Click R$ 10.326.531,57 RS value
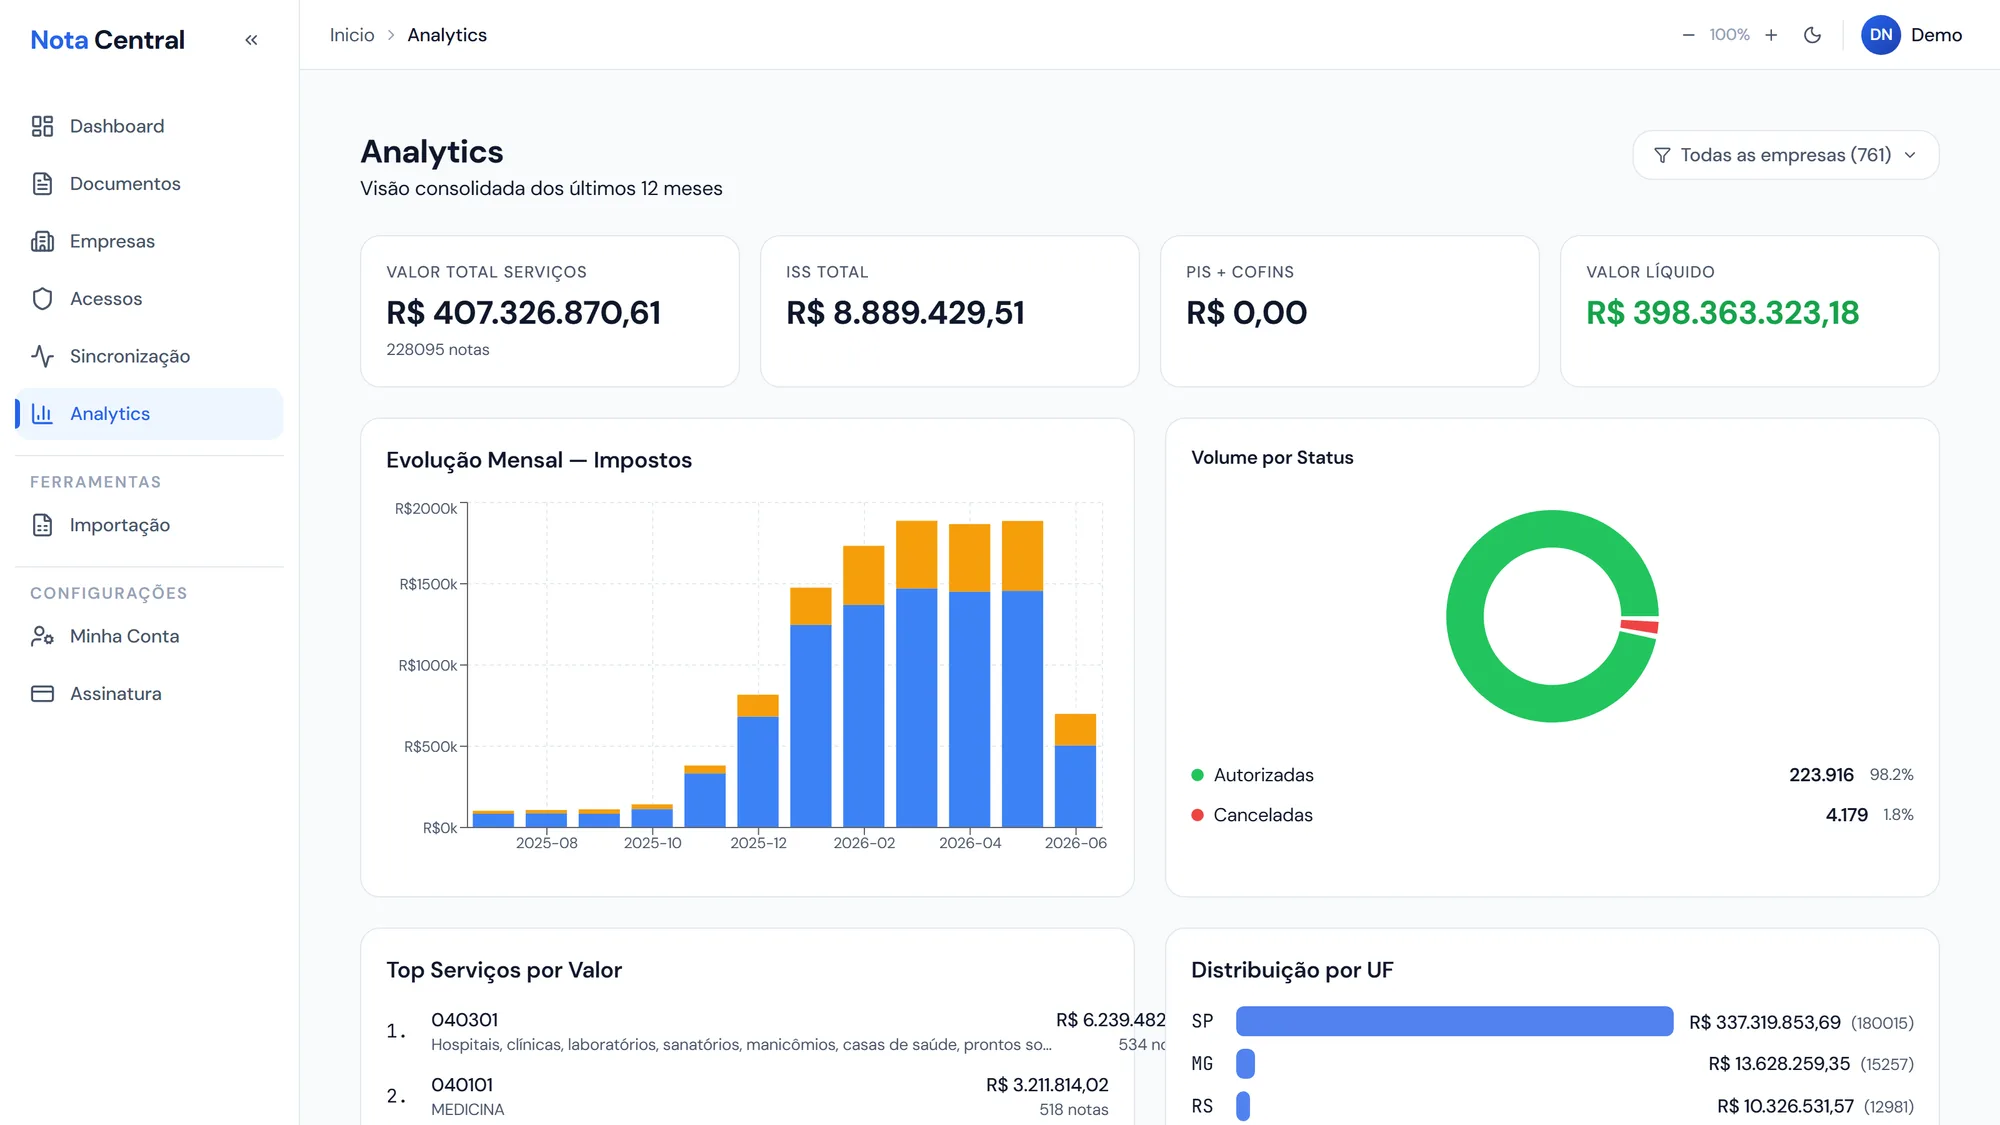The height and width of the screenshot is (1125, 2000). coord(1785,1106)
